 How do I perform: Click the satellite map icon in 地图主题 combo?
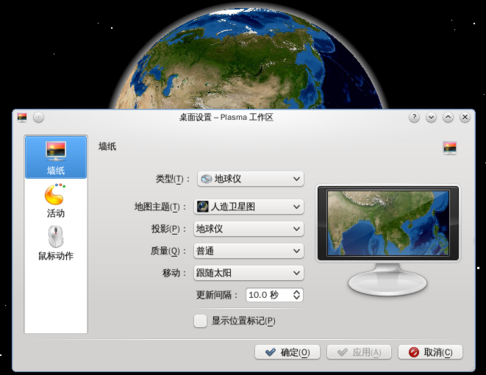(202, 207)
